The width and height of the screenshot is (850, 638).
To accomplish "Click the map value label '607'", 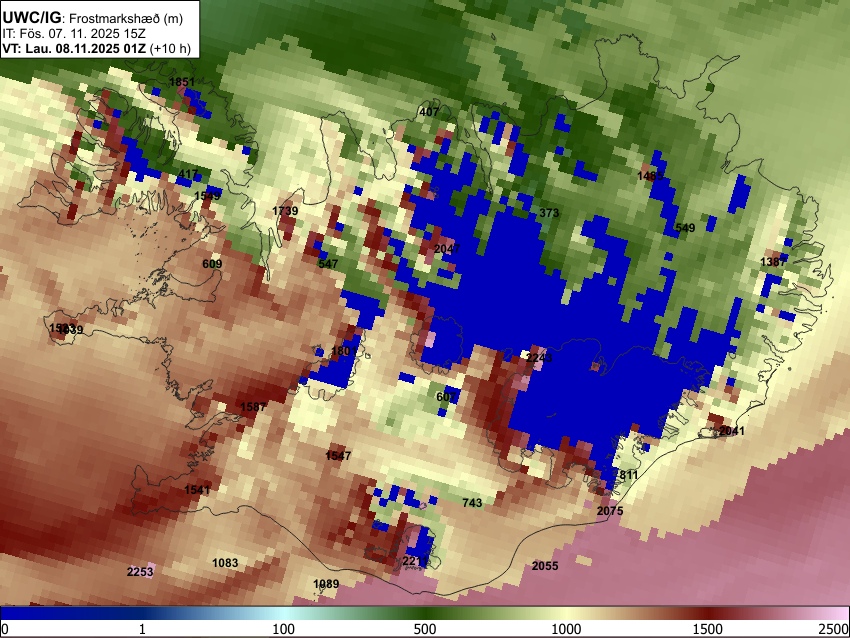I will pos(446,397).
